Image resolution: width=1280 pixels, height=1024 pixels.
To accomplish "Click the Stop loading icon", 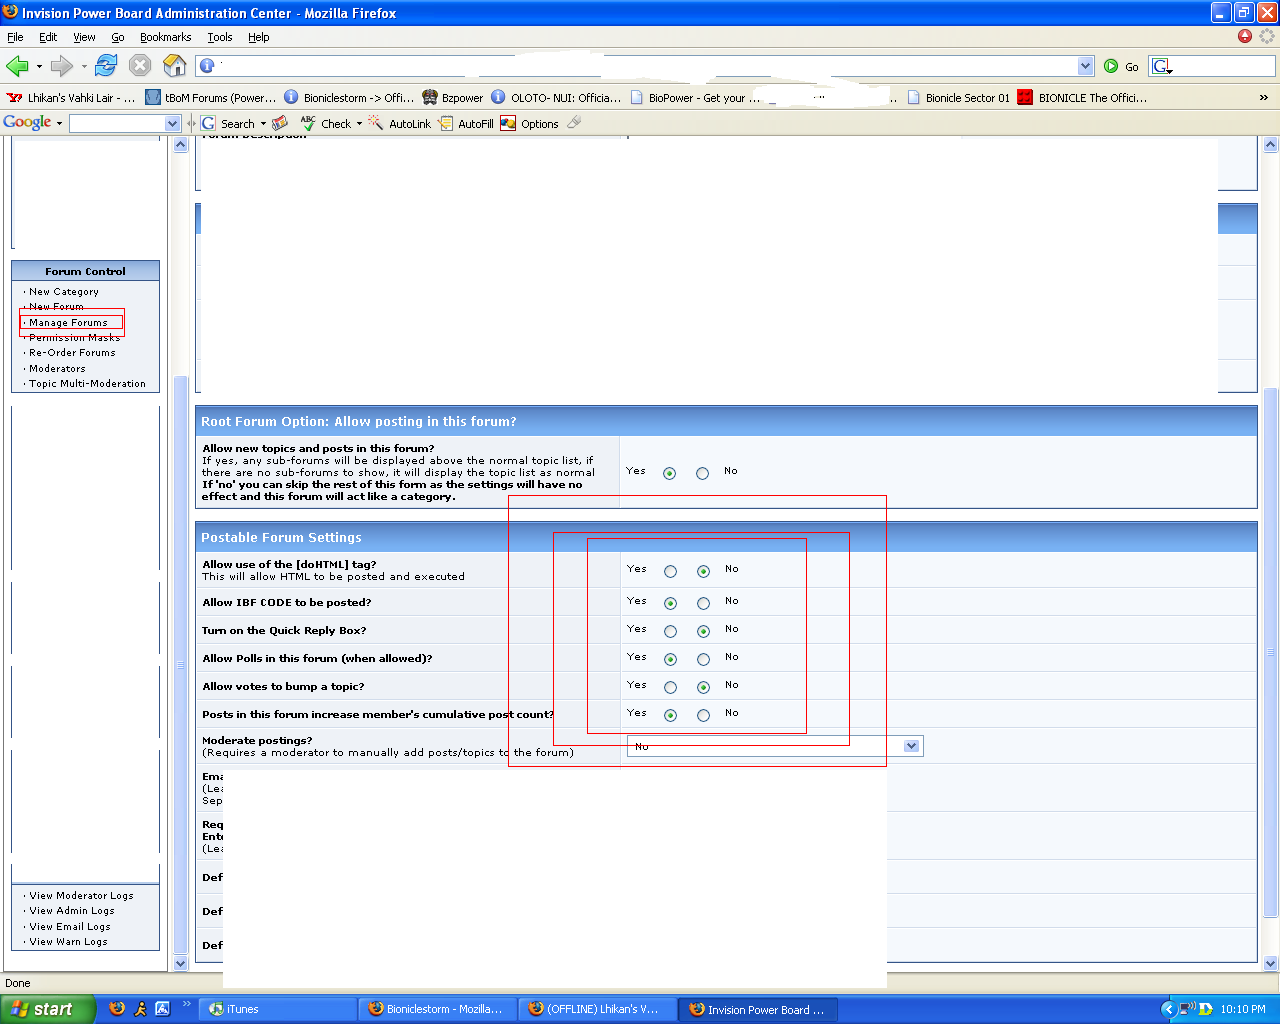I will (140, 66).
